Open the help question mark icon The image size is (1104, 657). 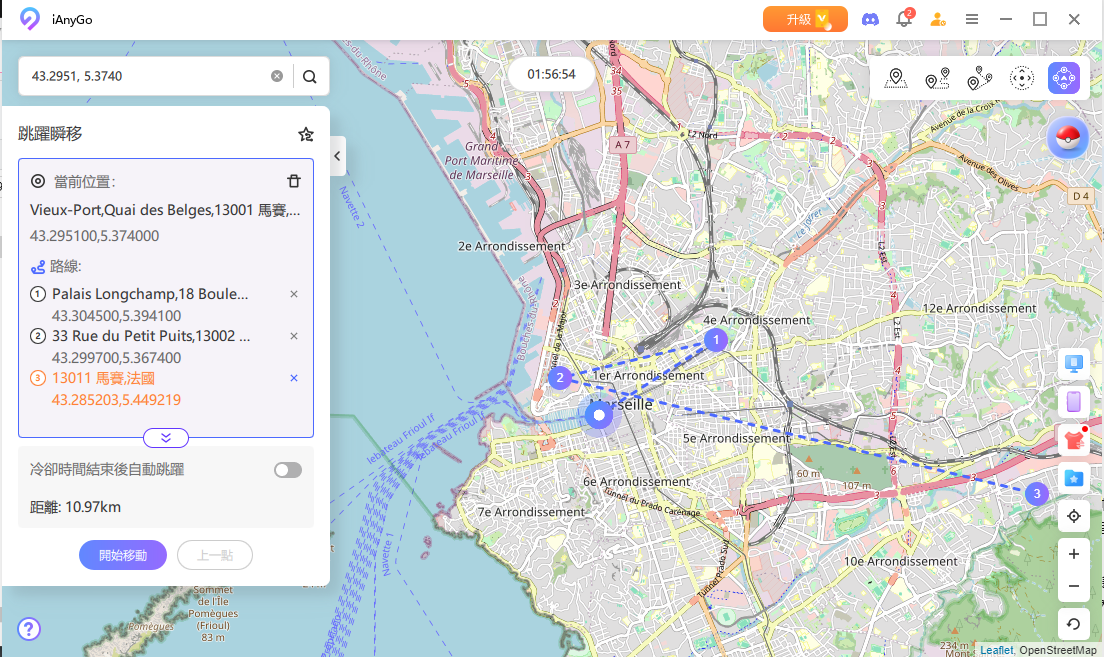[29, 628]
